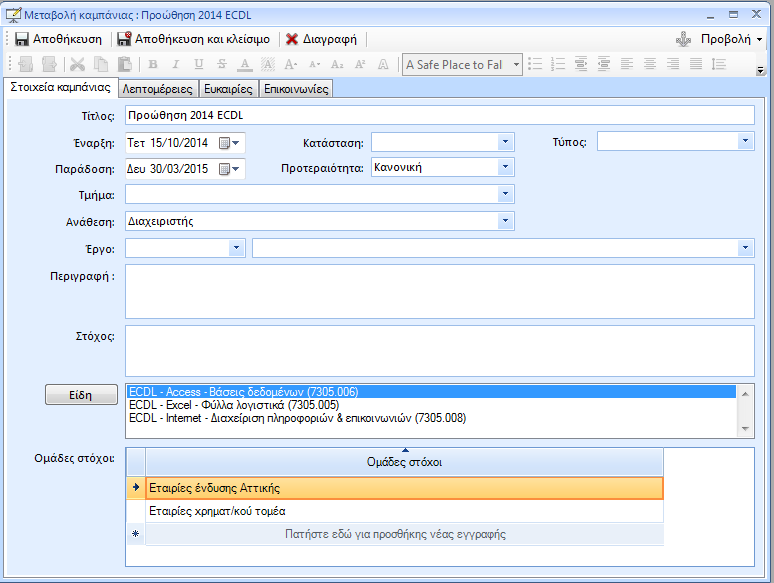Switch to the Λεπτομέρειες tab
The image size is (774, 583).
coord(158,89)
